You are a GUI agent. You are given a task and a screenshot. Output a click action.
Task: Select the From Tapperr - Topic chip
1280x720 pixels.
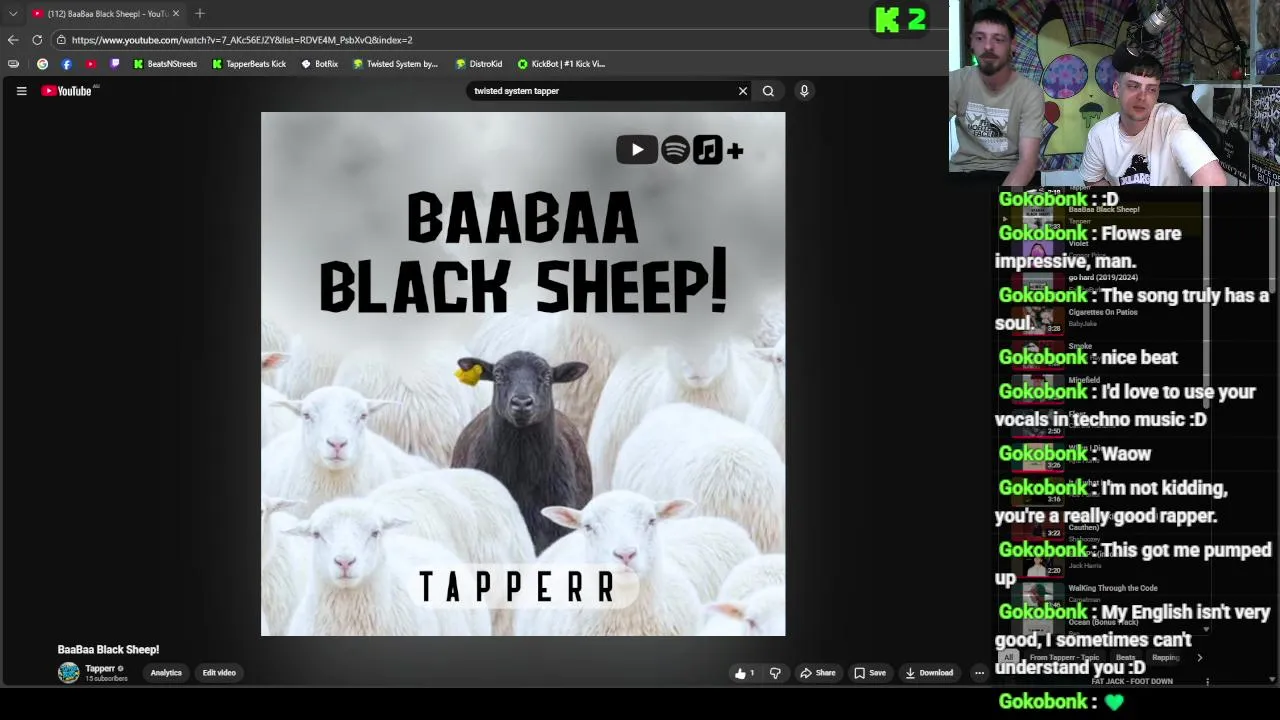tap(1065, 657)
